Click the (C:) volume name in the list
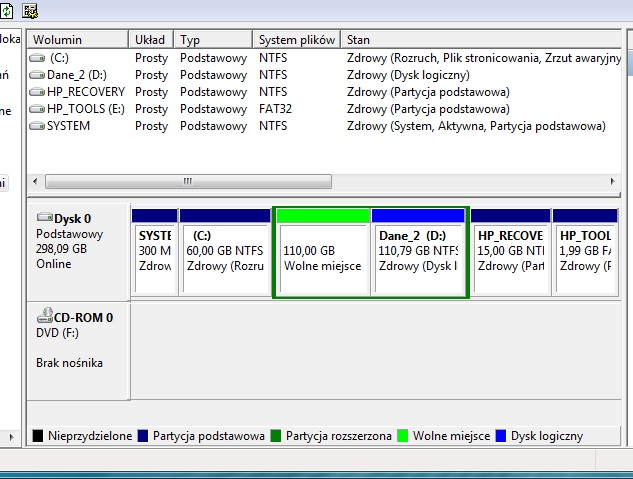Screen dimensions: 633x479 pyautogui.click(x=59, y=58)
